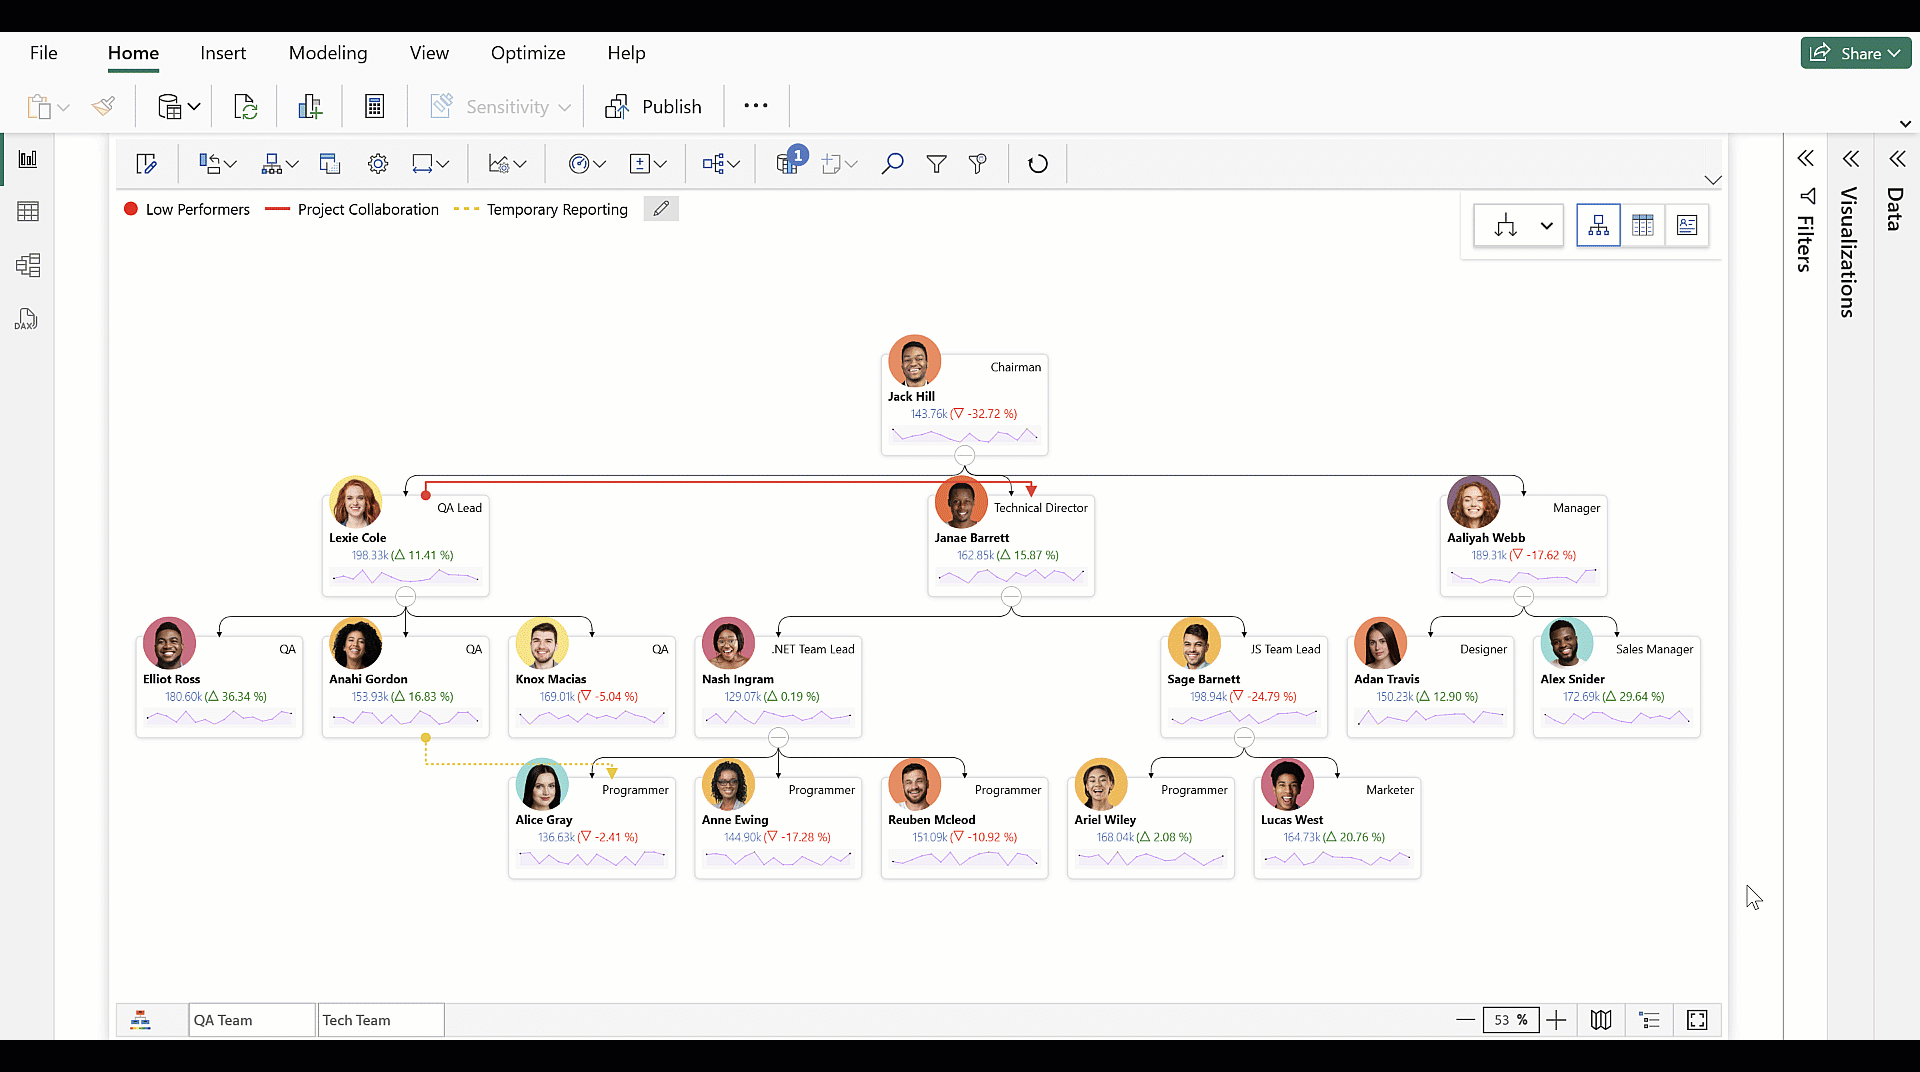Image resolution: width=1920 pixels, height=1072 pixels.
Task: Open the table view in left sidebar
Action: click(x=28, y=212)
